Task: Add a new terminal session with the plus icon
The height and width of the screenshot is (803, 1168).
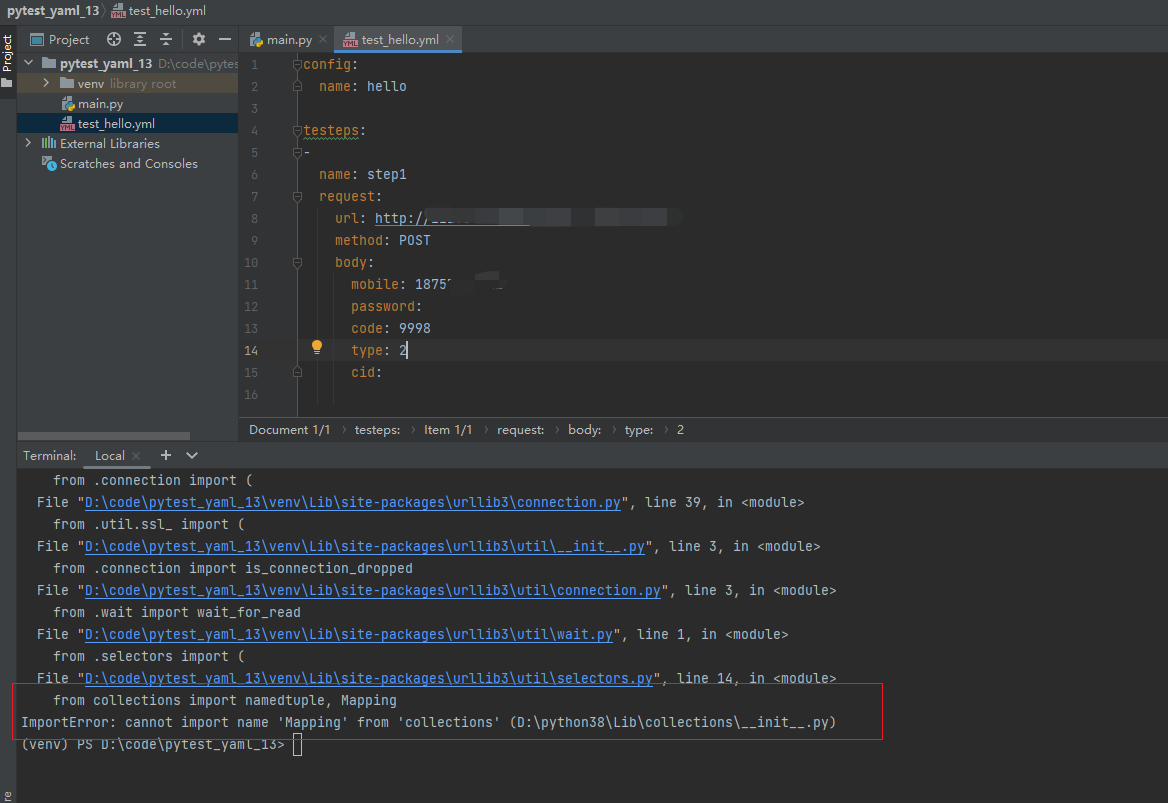Action: pyautogui.click(x=165, y=455)
